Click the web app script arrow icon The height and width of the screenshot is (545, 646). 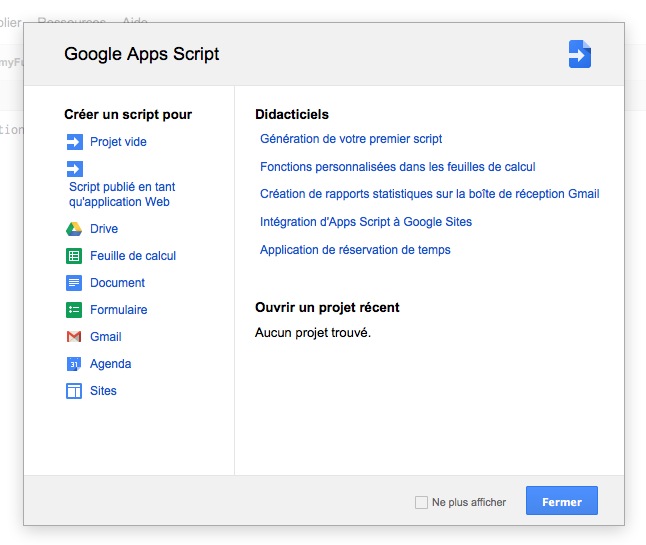(75, 168)
